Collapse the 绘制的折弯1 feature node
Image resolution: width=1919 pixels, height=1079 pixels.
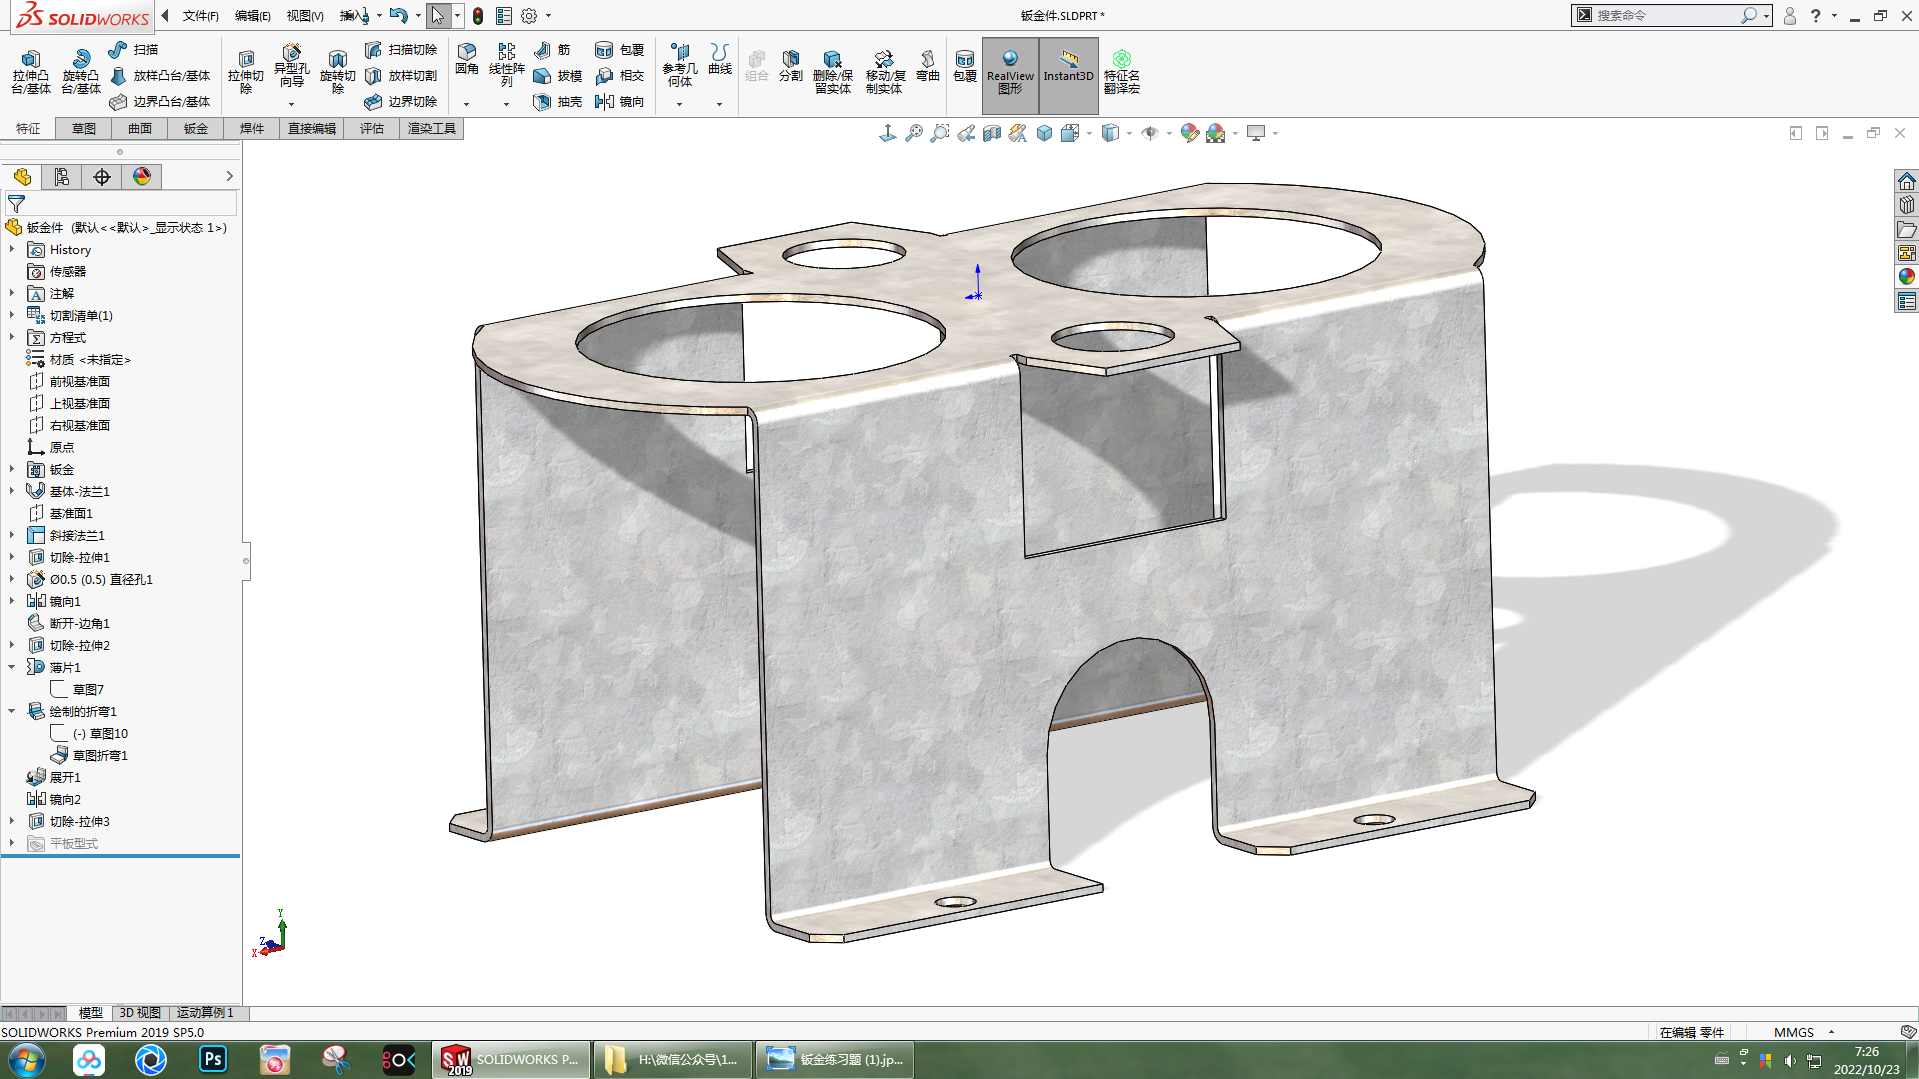pos(12,711)
